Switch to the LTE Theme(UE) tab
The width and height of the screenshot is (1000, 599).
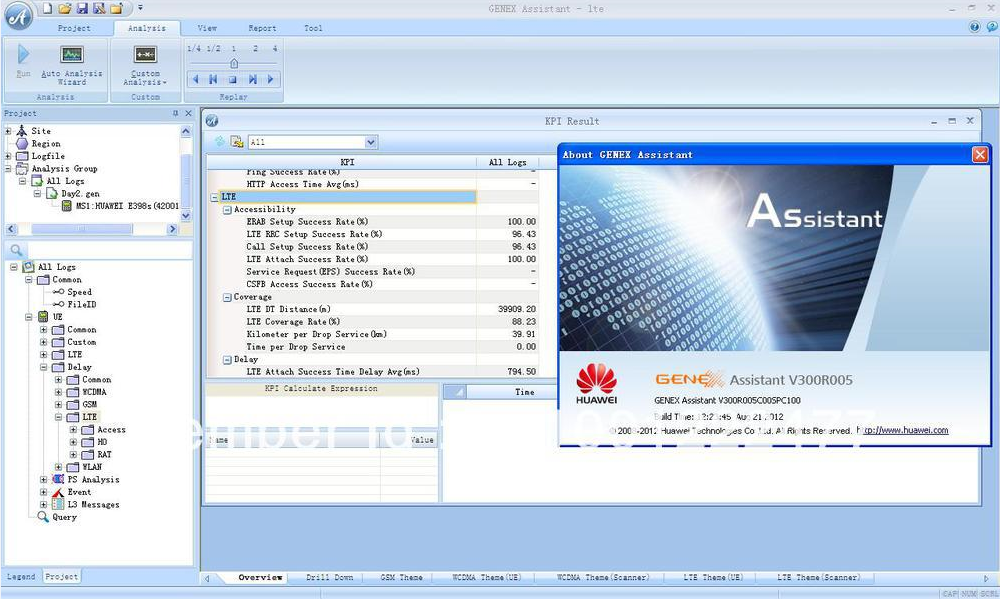[713, 577]
